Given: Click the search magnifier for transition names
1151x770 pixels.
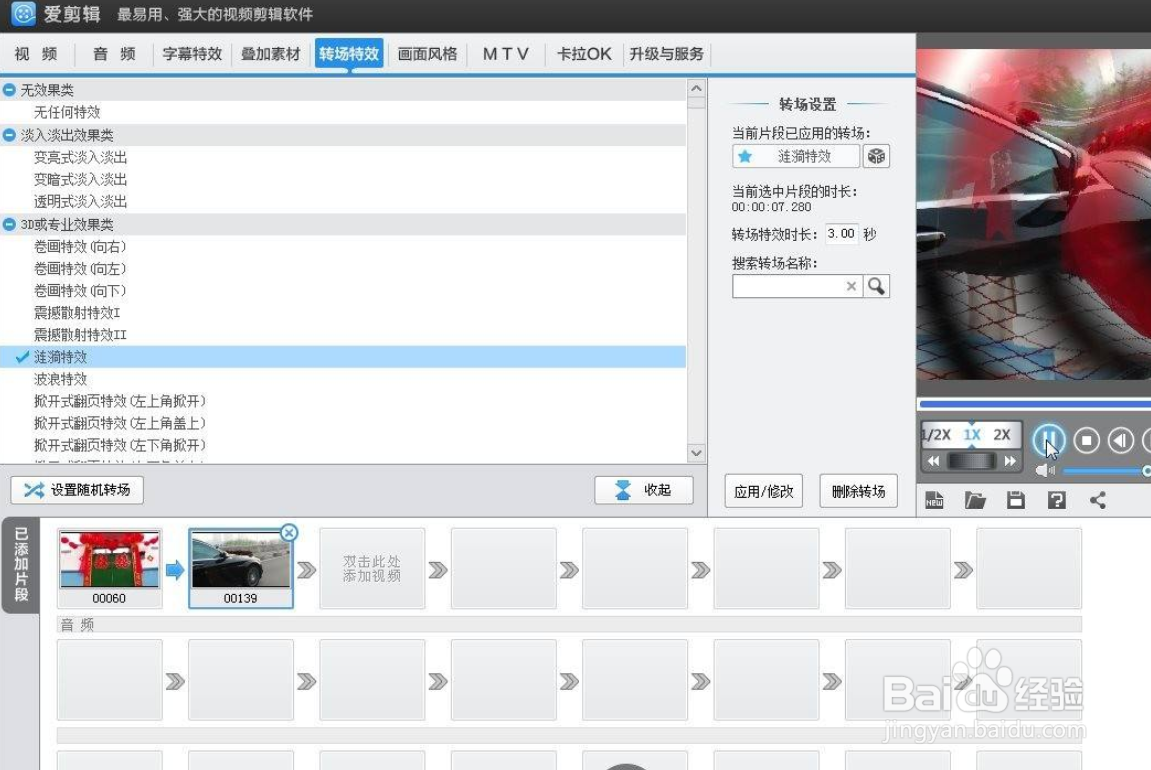Looking at the screenshot, I should (x=876, y=286).
